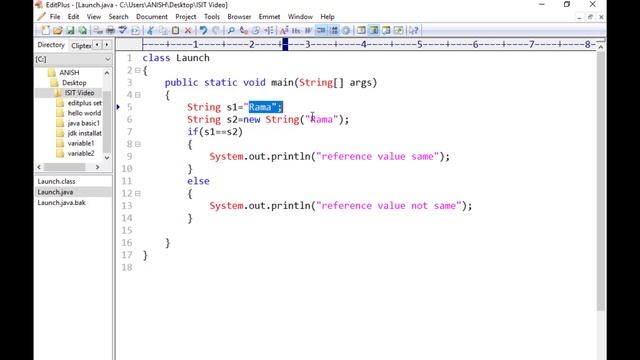Screen dimensions: 640x360
Task: Toggle the Output window toolbar button
Action: pyautogui.click(x=387, y=30)
